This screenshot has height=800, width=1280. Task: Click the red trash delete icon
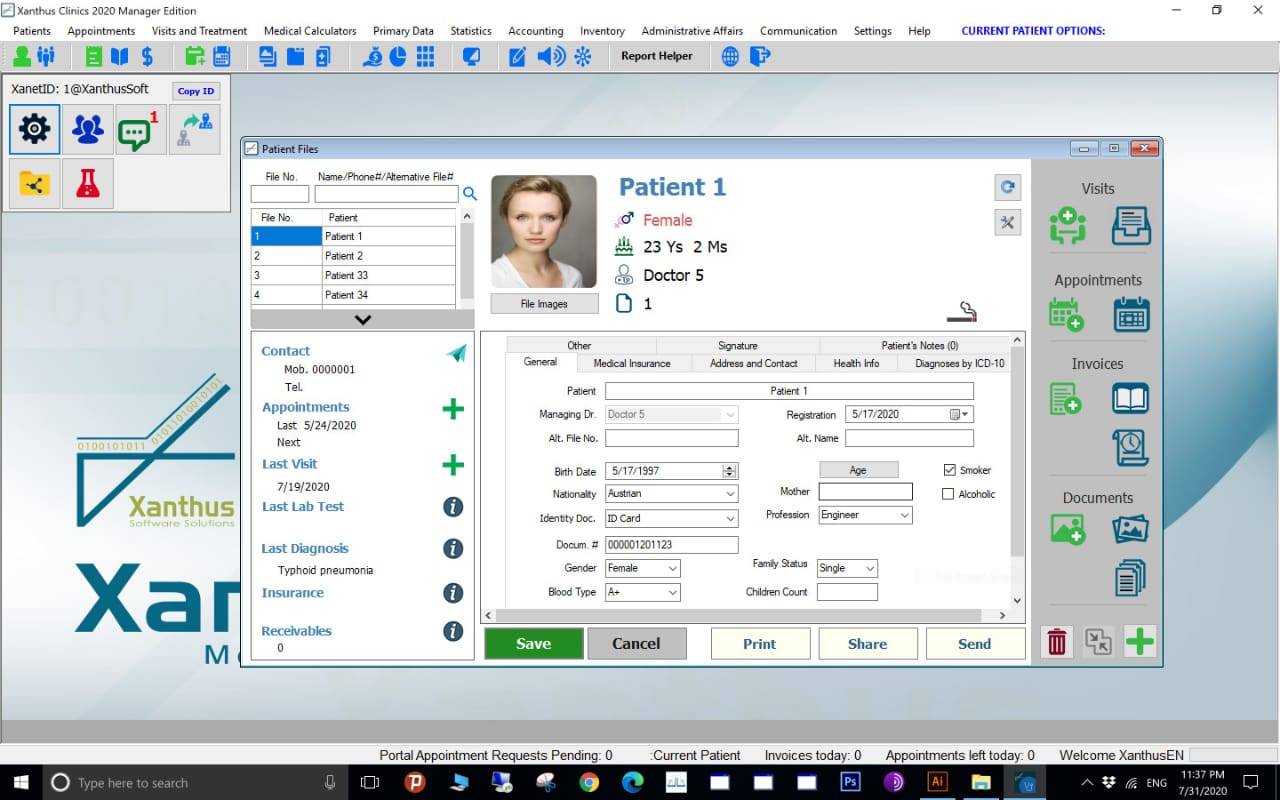click(x=1056, y=641)
